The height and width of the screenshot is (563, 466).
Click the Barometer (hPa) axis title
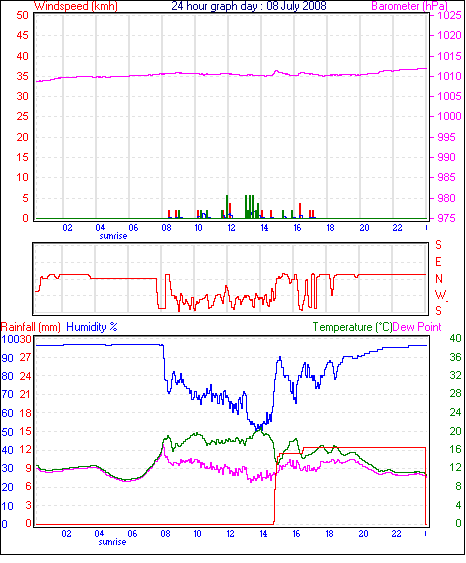pos(410,6)
